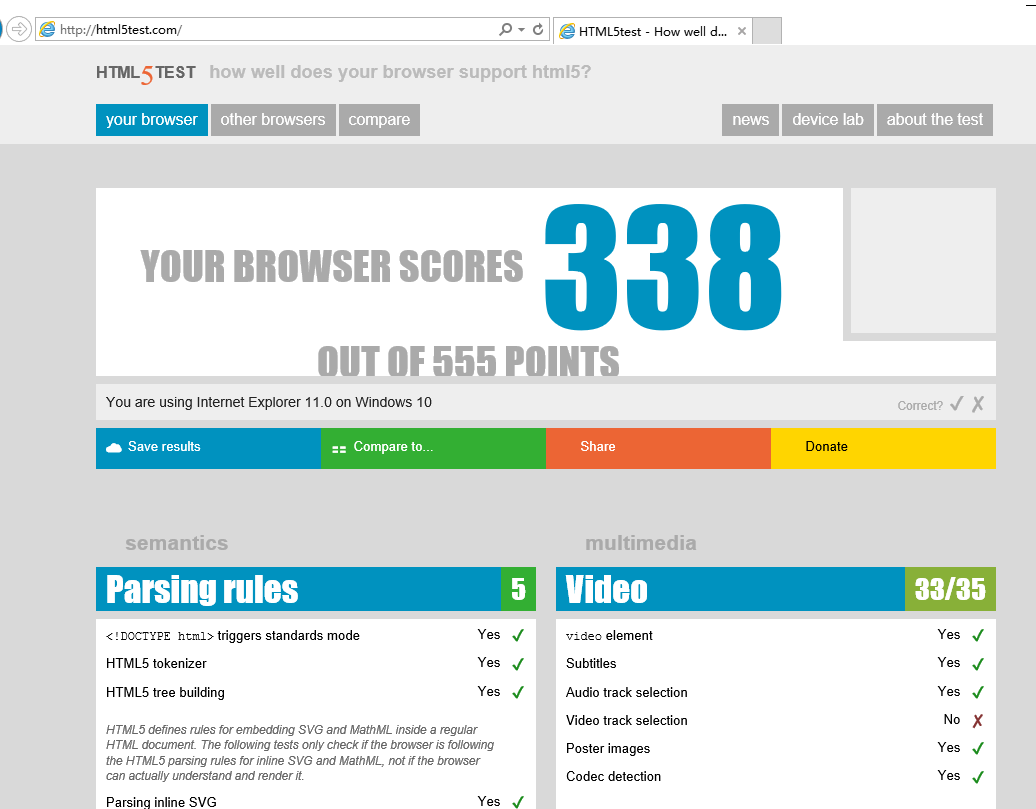The height and width of the screenshot is (809, 1036).
Task: Click the Donate button
Action: tap(883, 448)
